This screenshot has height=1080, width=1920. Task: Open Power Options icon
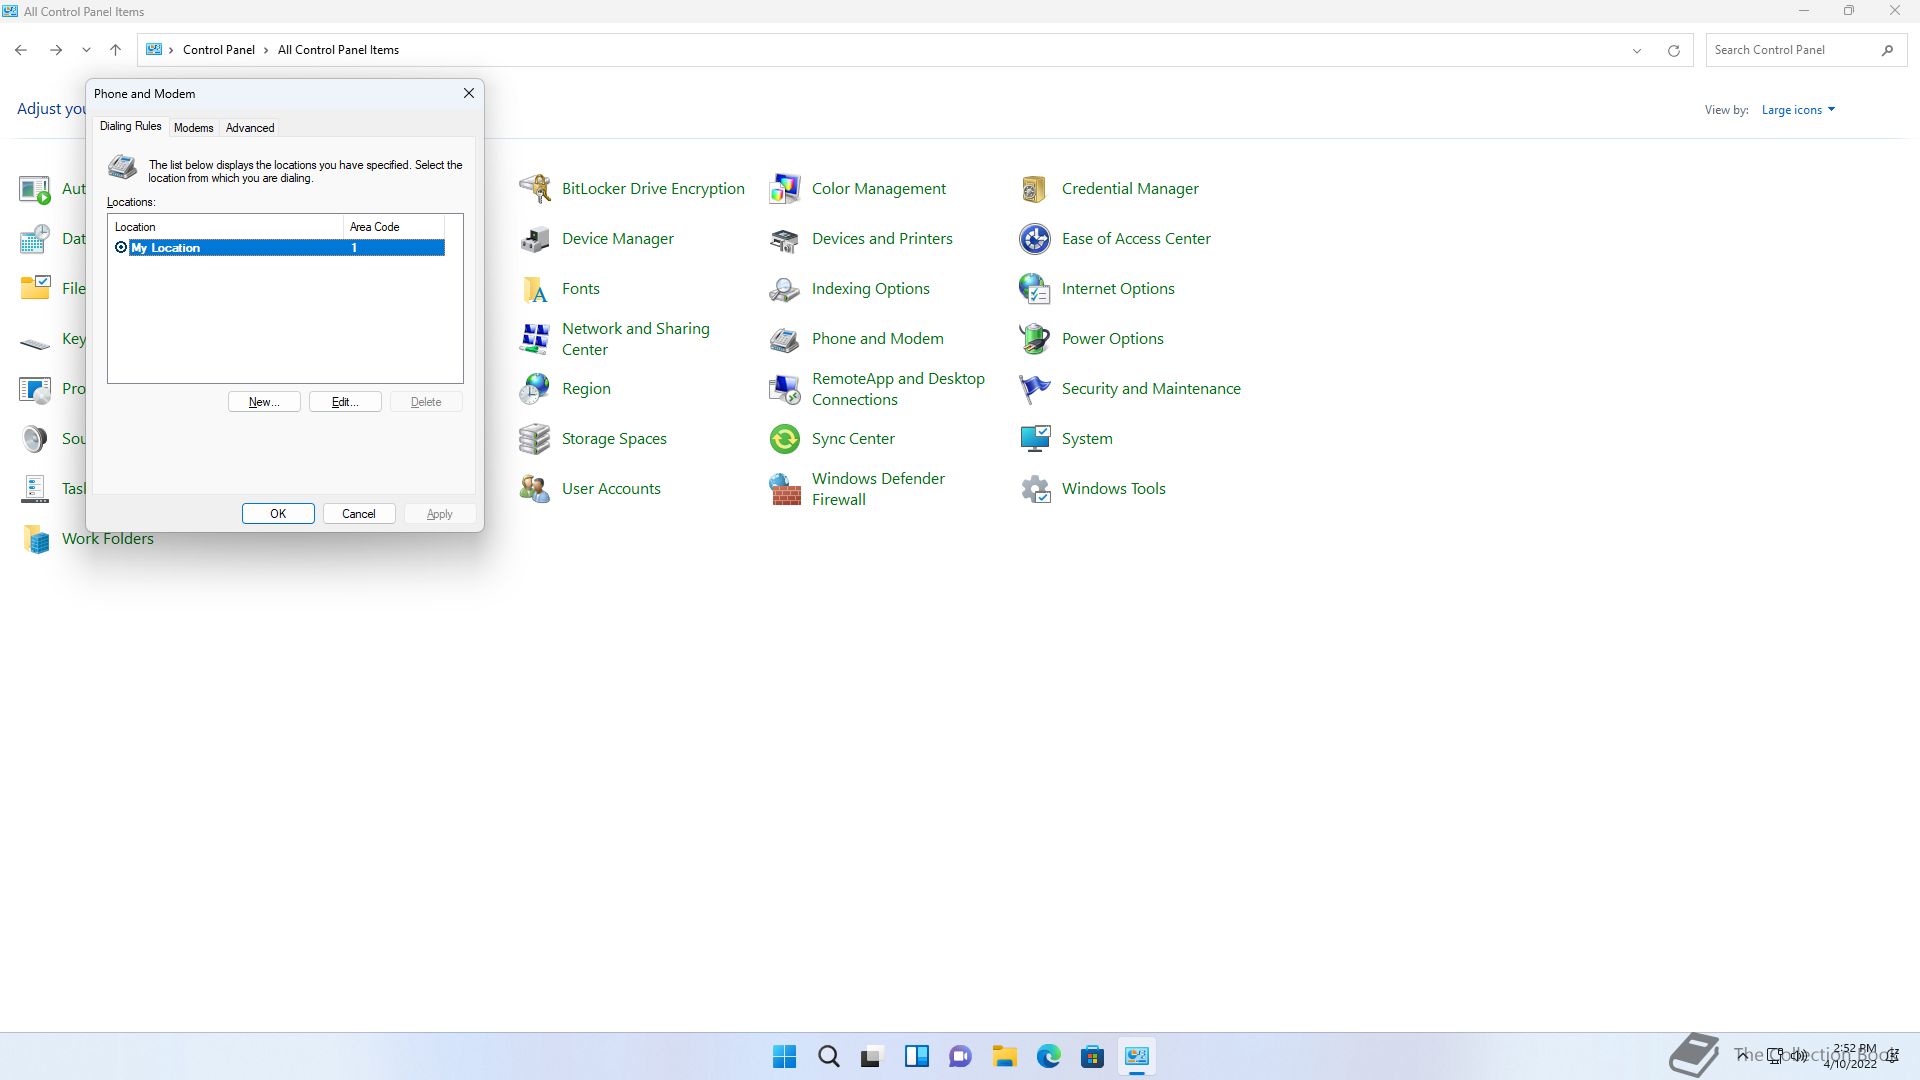point(1035,338)
